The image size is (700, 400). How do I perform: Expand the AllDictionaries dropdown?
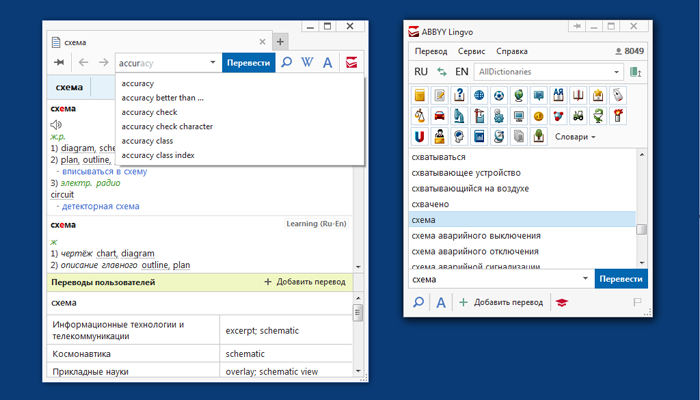pyautogui.click(x=615, y=72)
